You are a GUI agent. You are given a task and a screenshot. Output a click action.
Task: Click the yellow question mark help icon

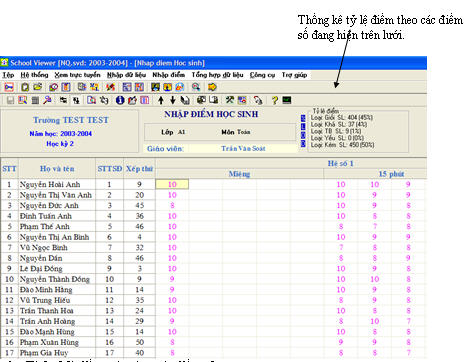[x=274, y=100]
